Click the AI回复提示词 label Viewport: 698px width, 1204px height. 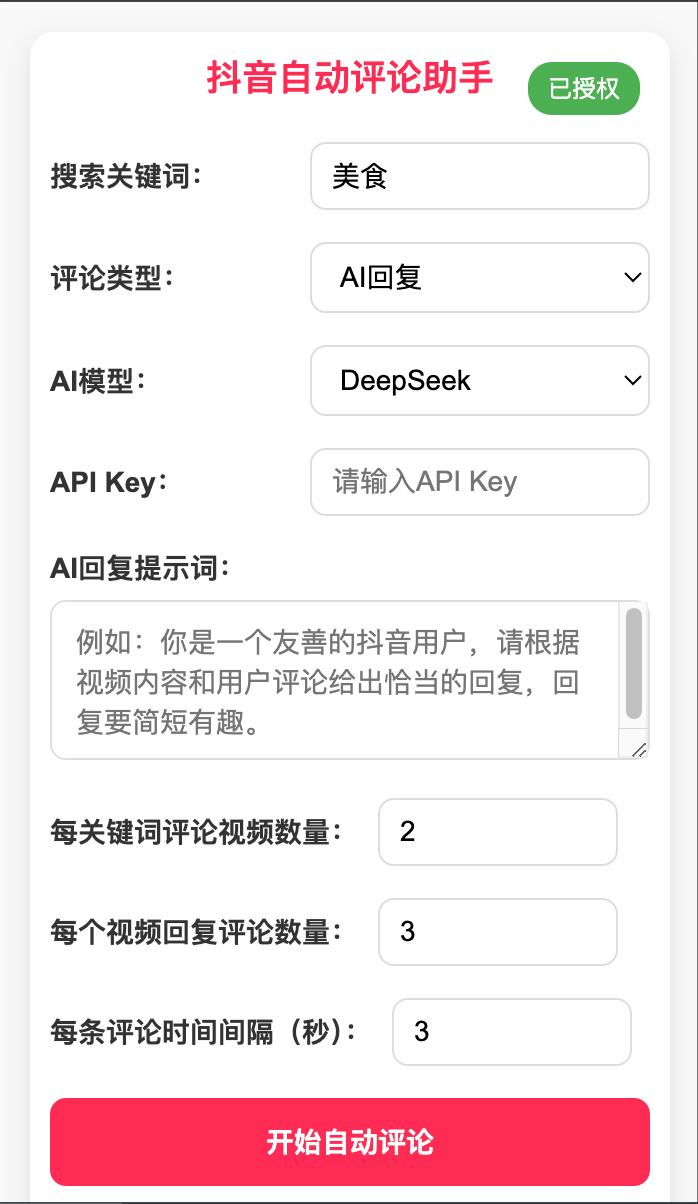point(141,569)
